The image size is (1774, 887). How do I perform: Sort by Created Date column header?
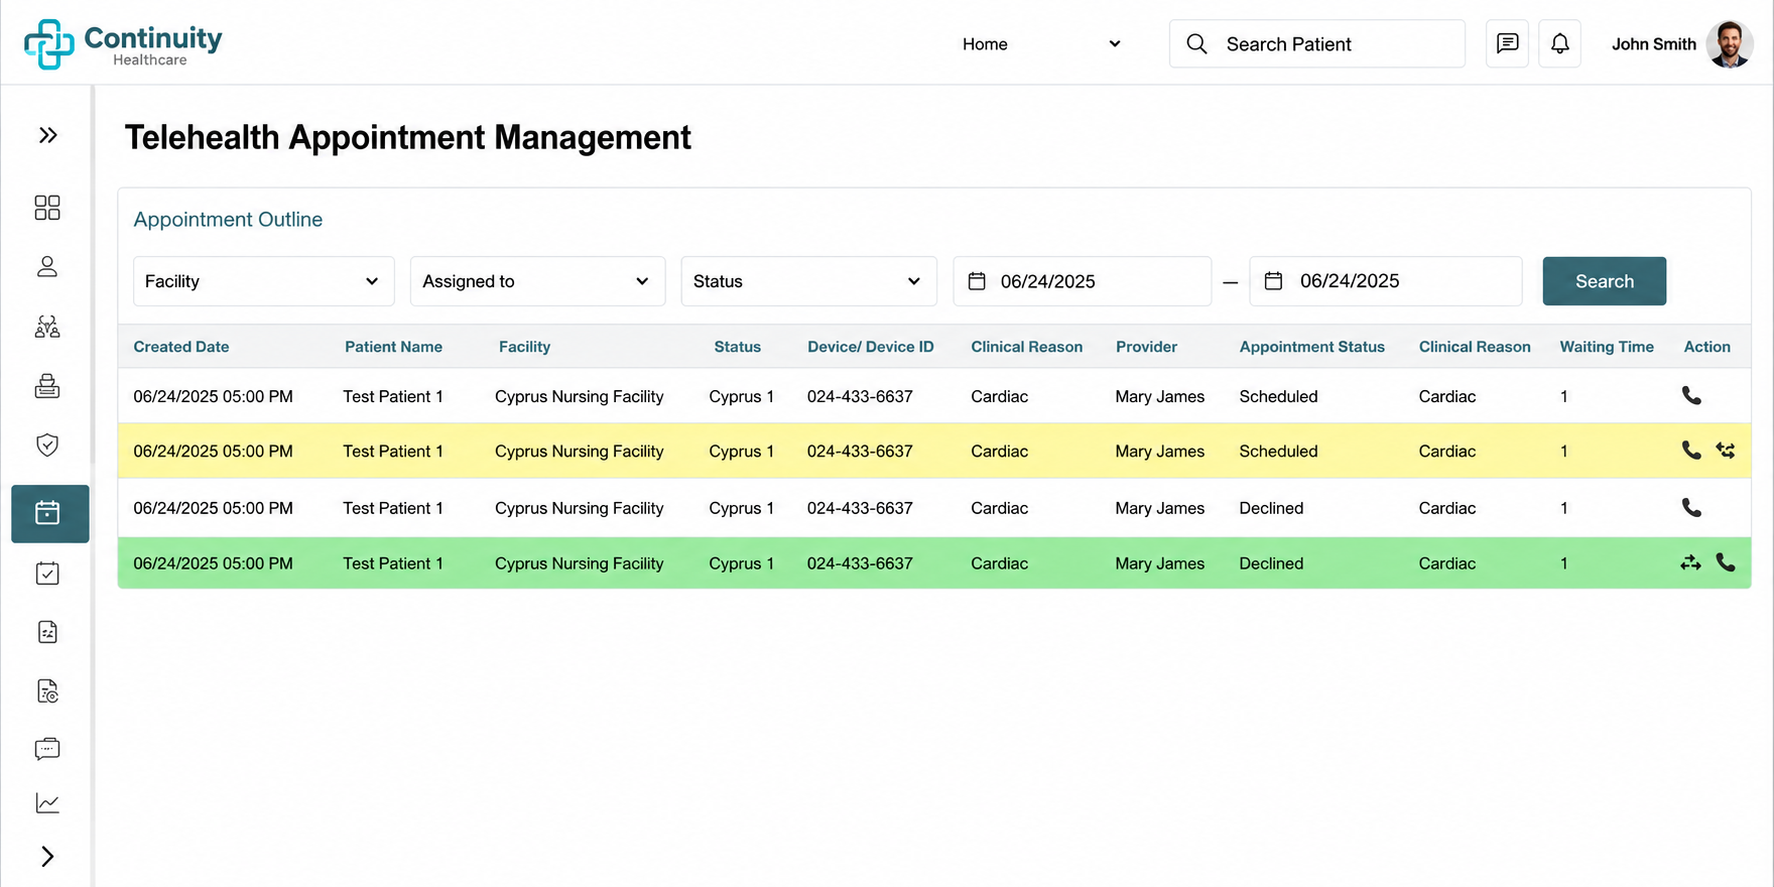(181, 347)
